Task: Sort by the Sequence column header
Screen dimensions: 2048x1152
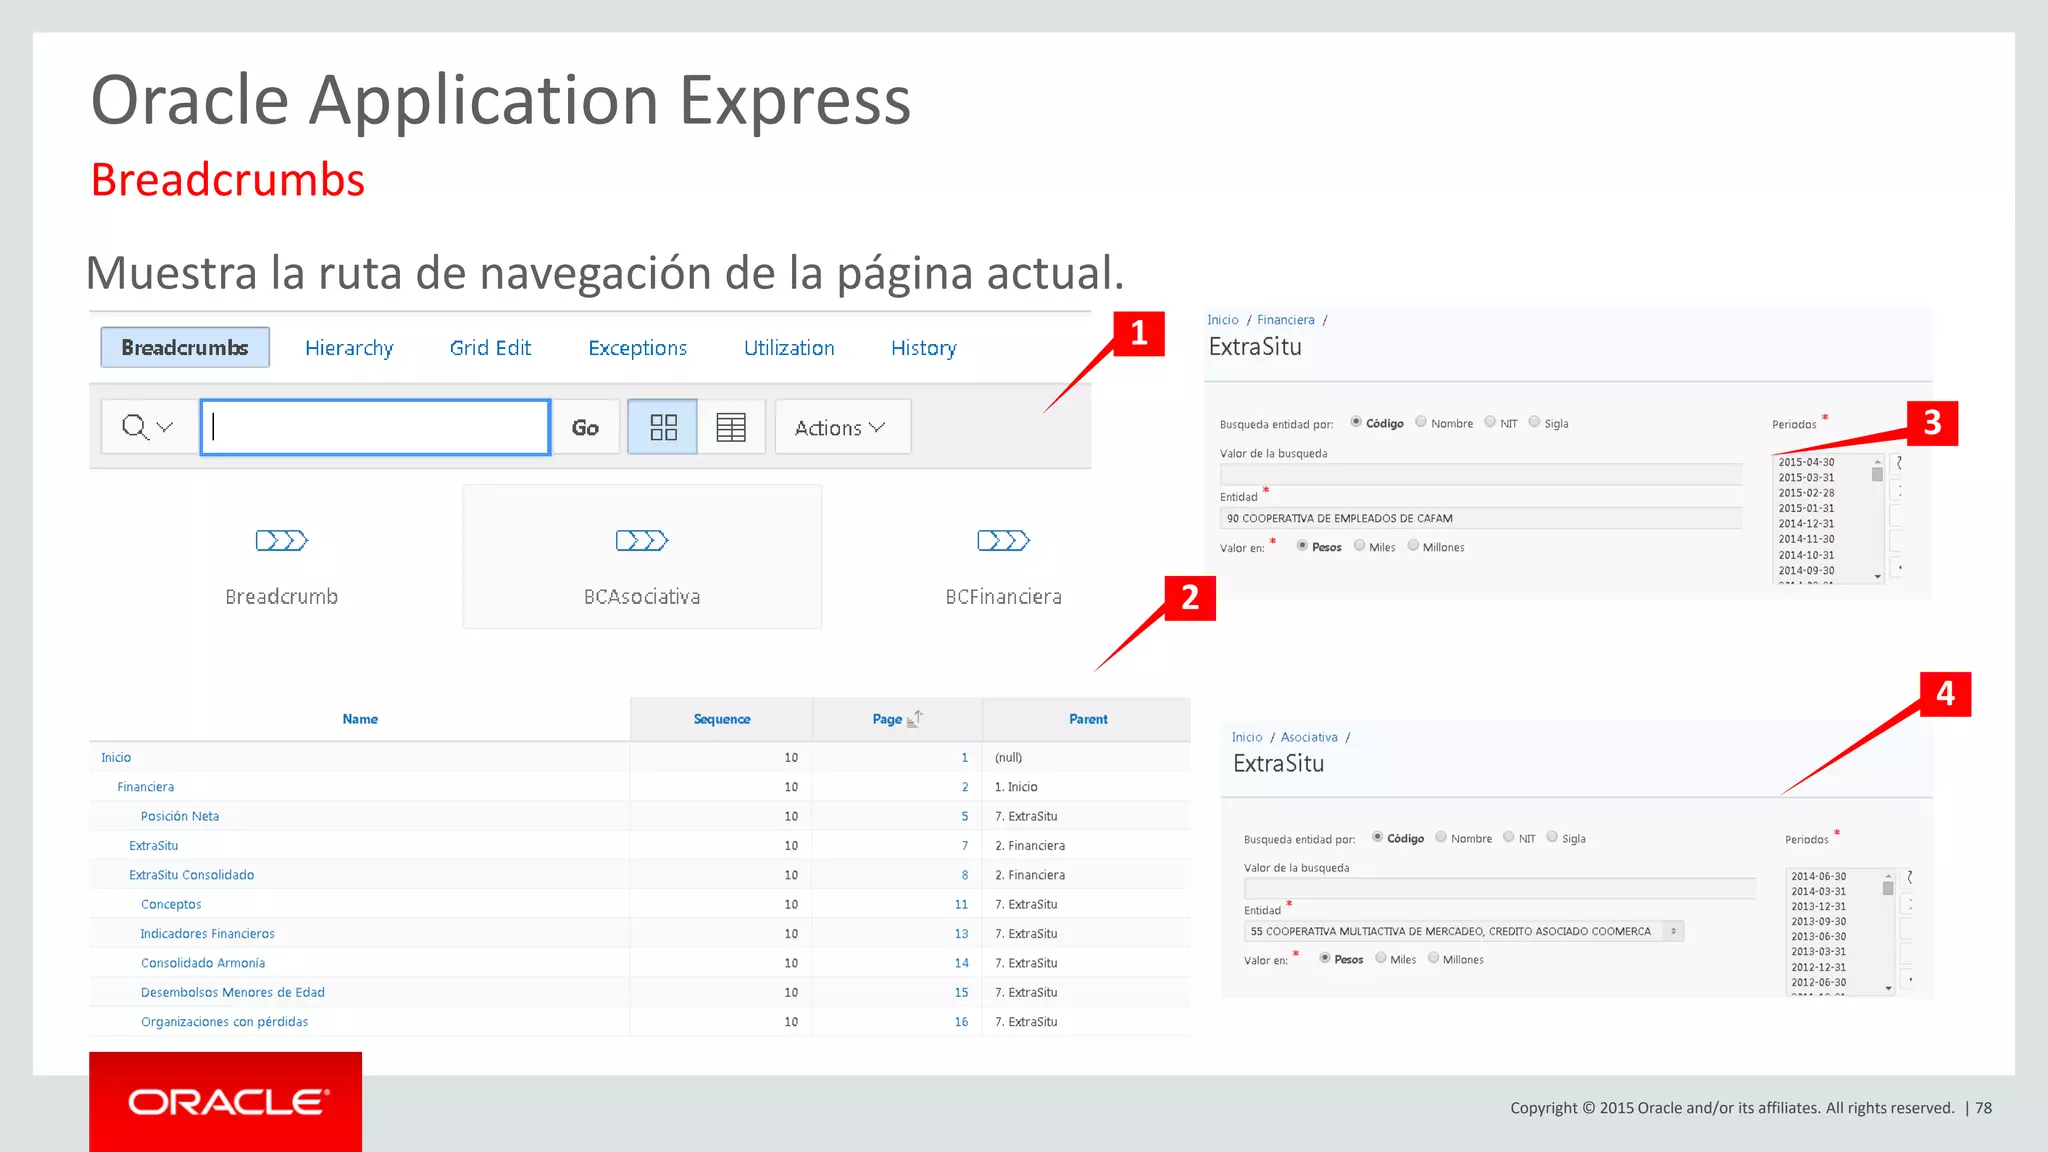Action: tap(721, 719)
